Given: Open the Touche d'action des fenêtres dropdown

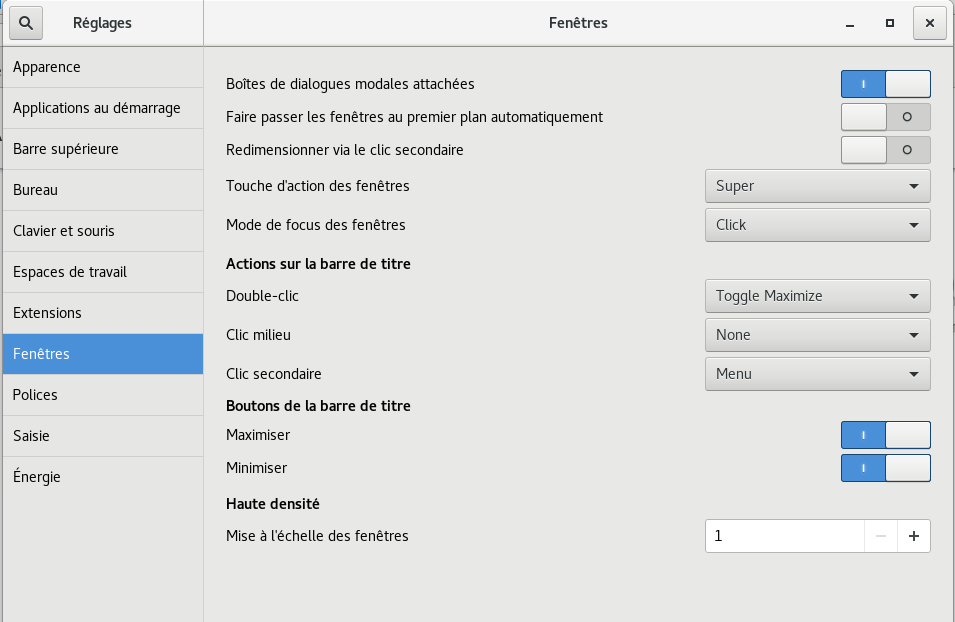Looking at the screenshot, I should pos(817,186).
